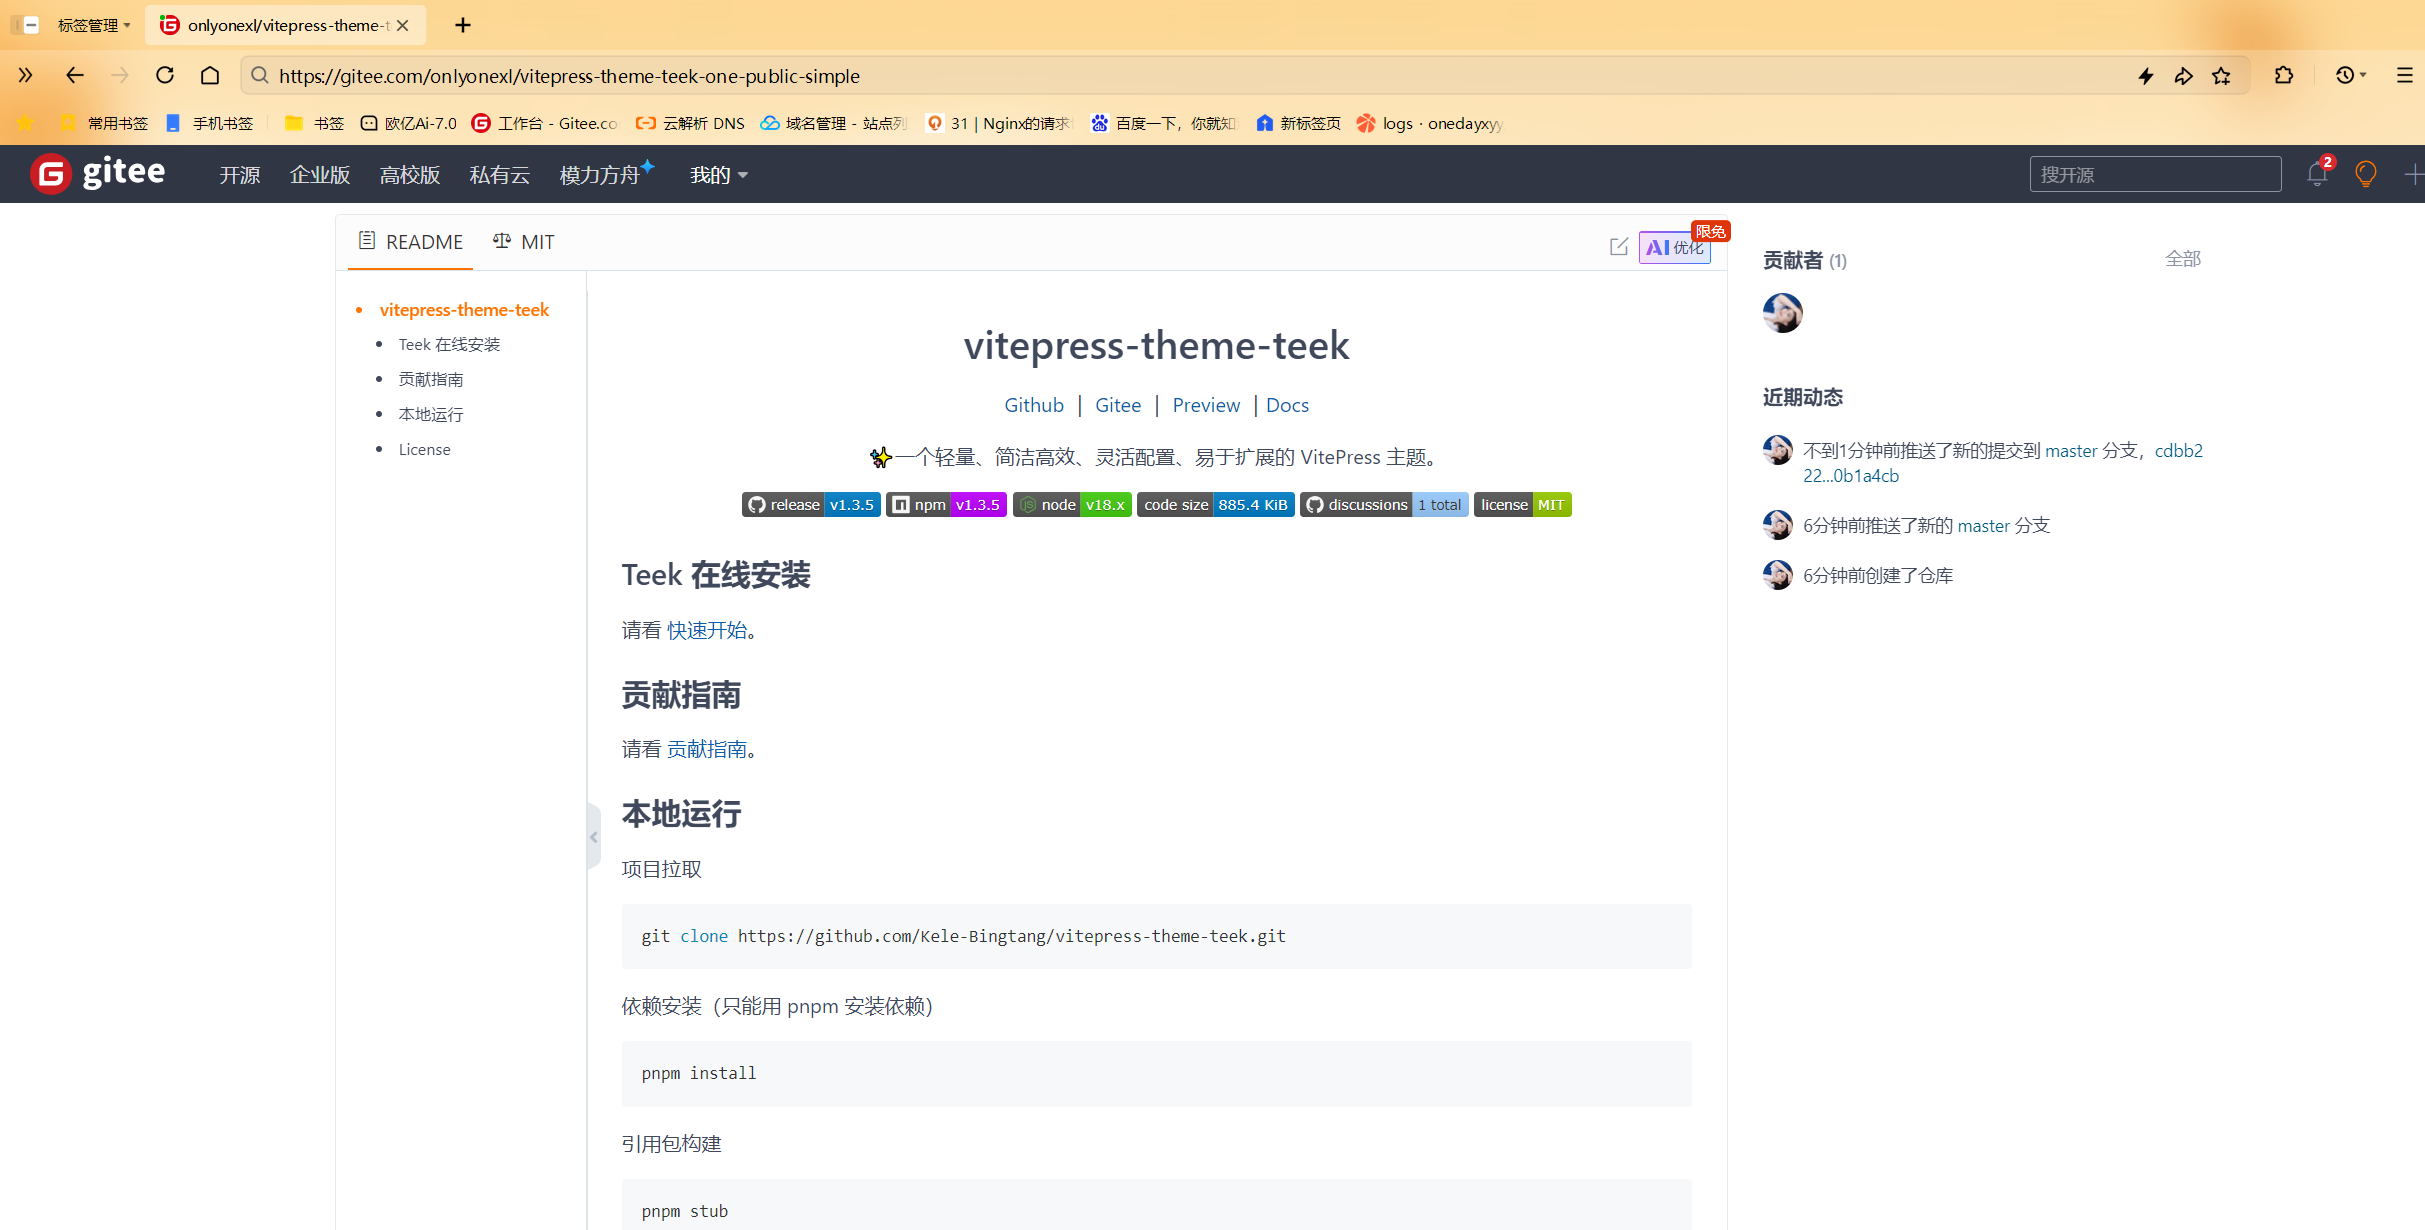Open the browser history clock icon
This screenshot has height=1230, width=2425.
pyautogui.click(x=2345, y=75)
